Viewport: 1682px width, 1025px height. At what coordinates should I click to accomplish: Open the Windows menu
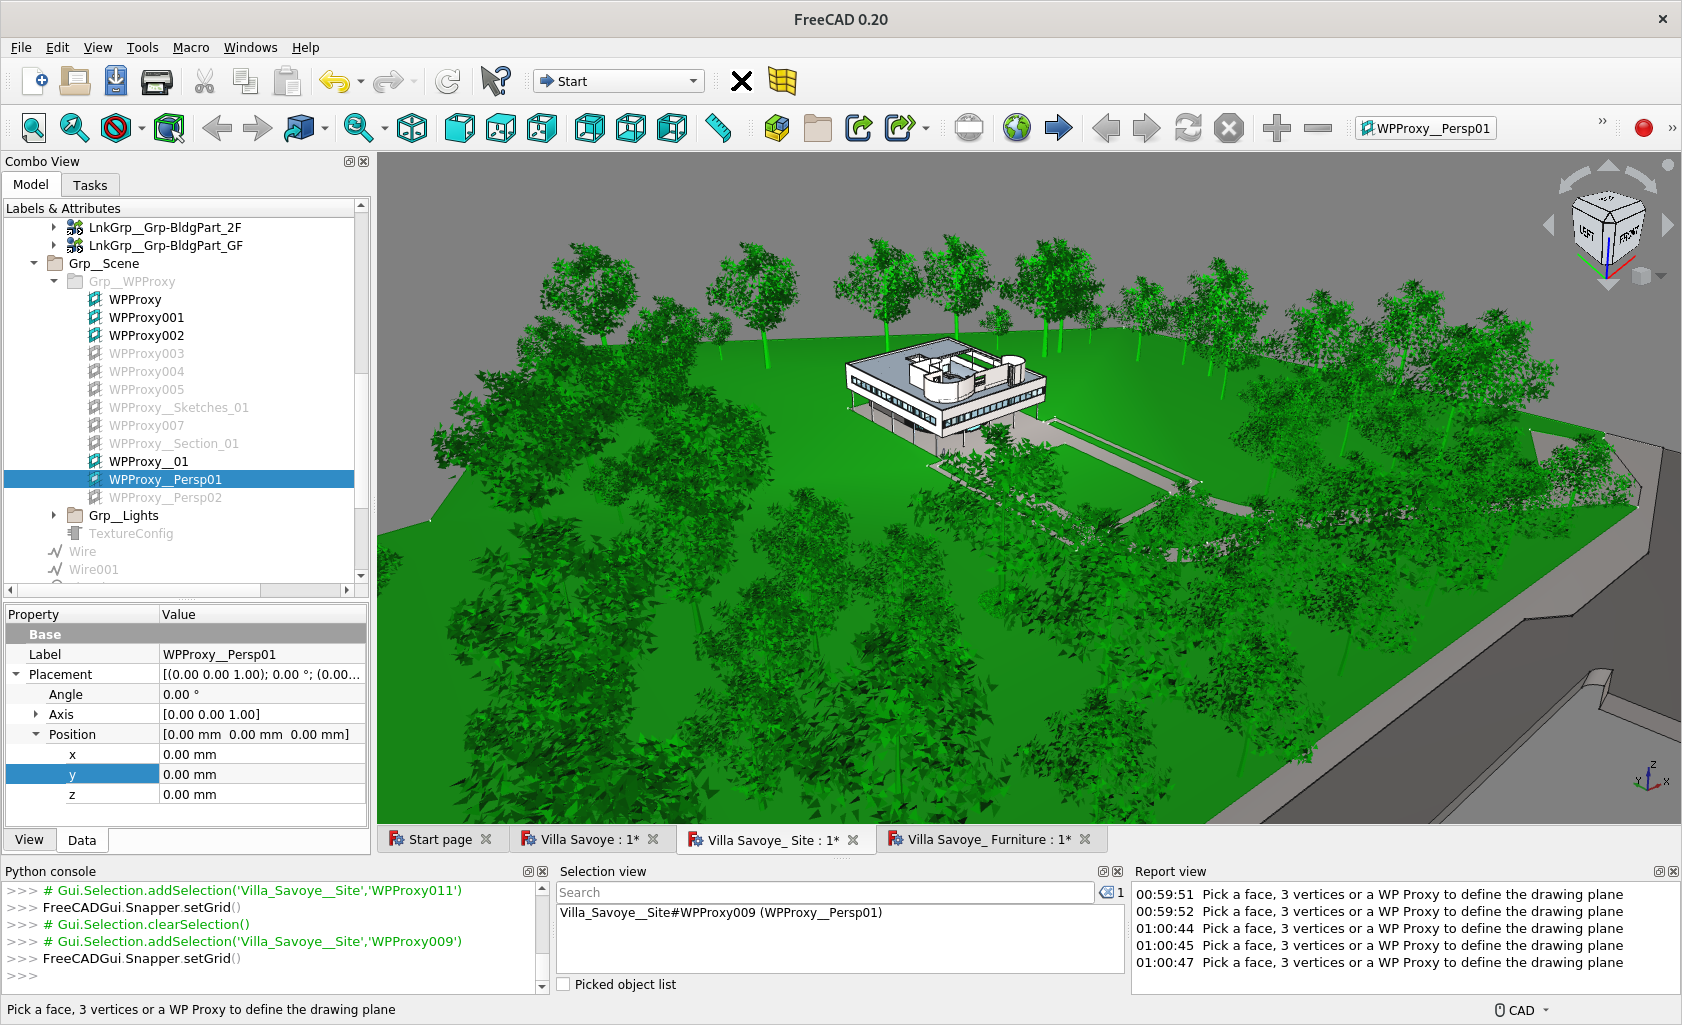250,47
